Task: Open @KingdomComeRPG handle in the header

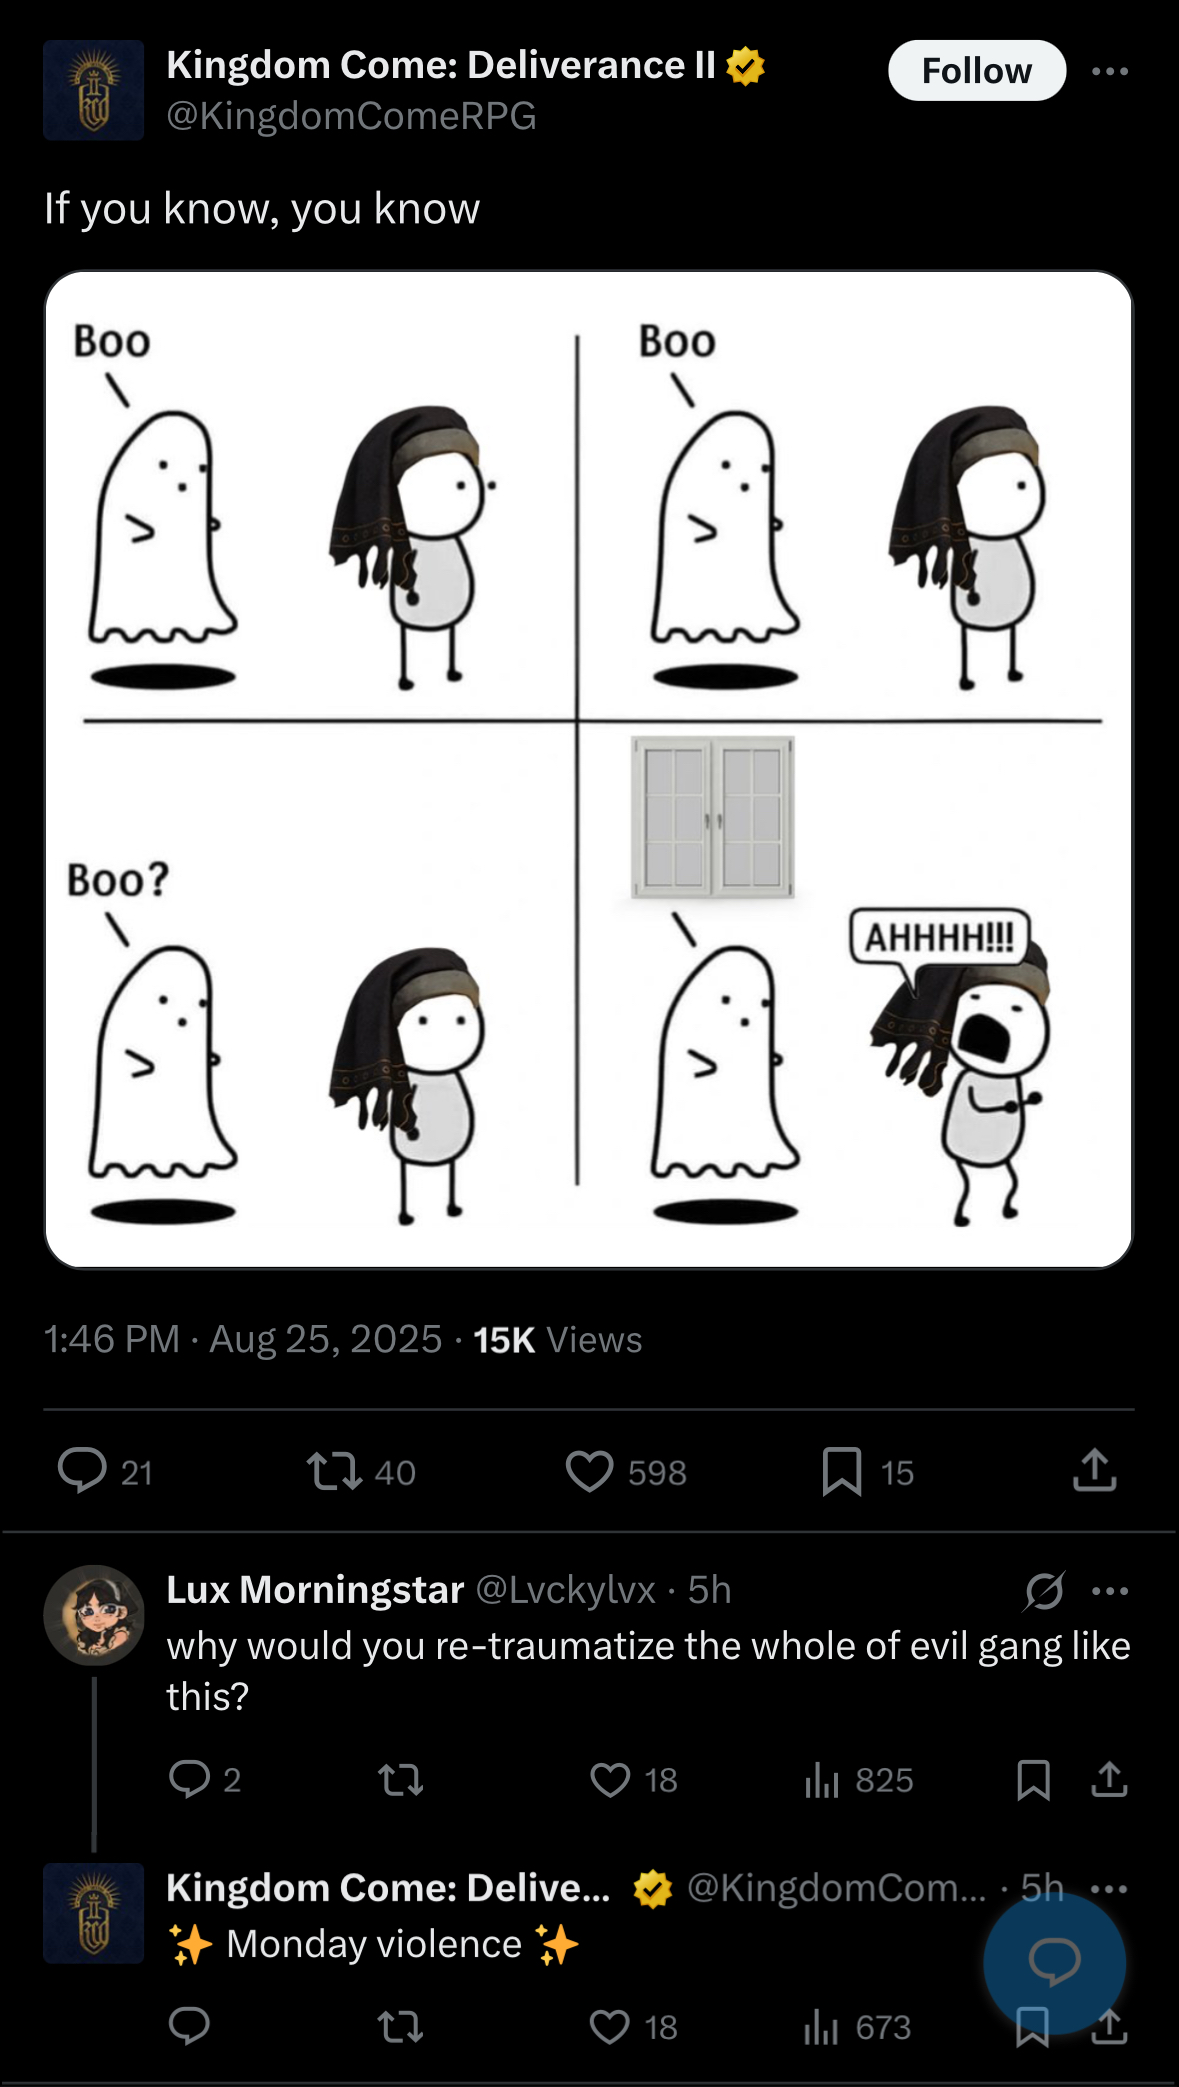Action: [x=351, y=116]
